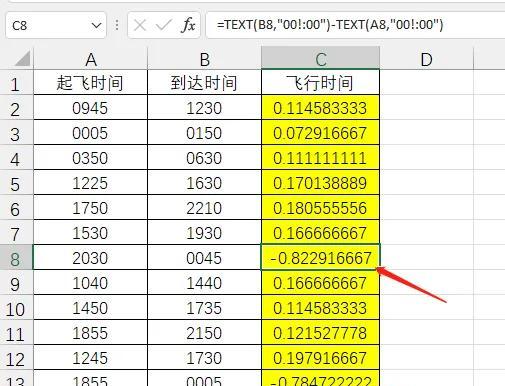Select cell with value 1040

91,283
